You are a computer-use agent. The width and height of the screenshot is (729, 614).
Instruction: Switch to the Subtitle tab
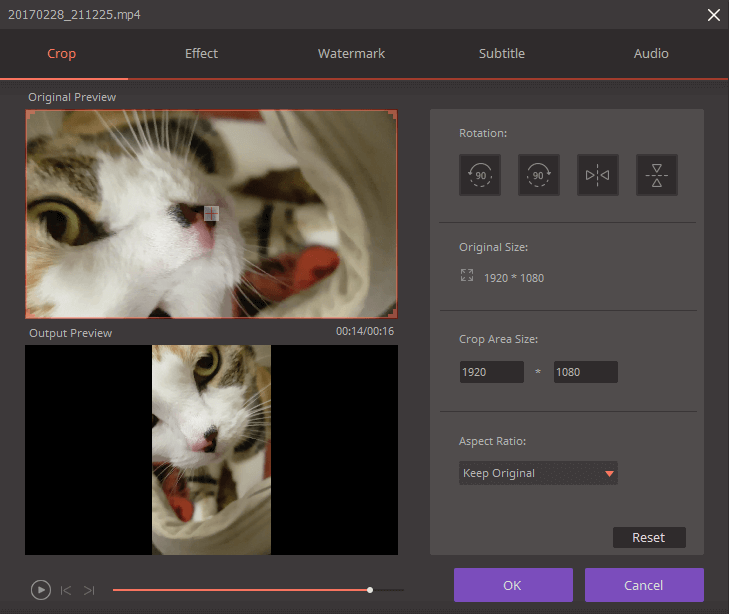point(502,53)
